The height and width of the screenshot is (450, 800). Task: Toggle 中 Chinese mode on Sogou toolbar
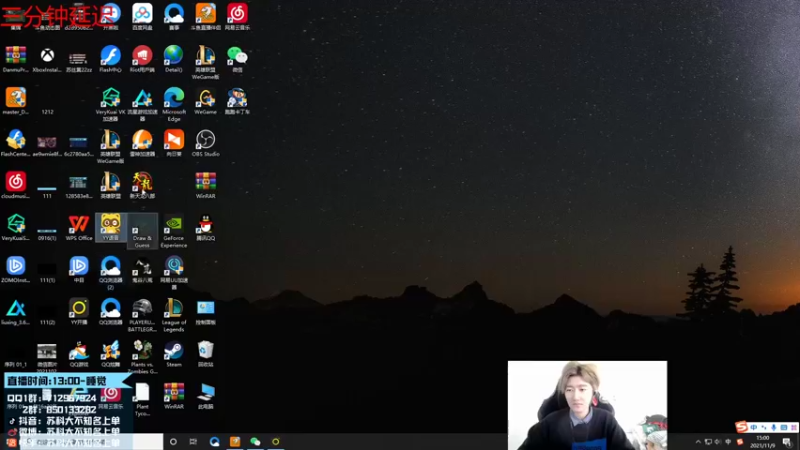754,427
